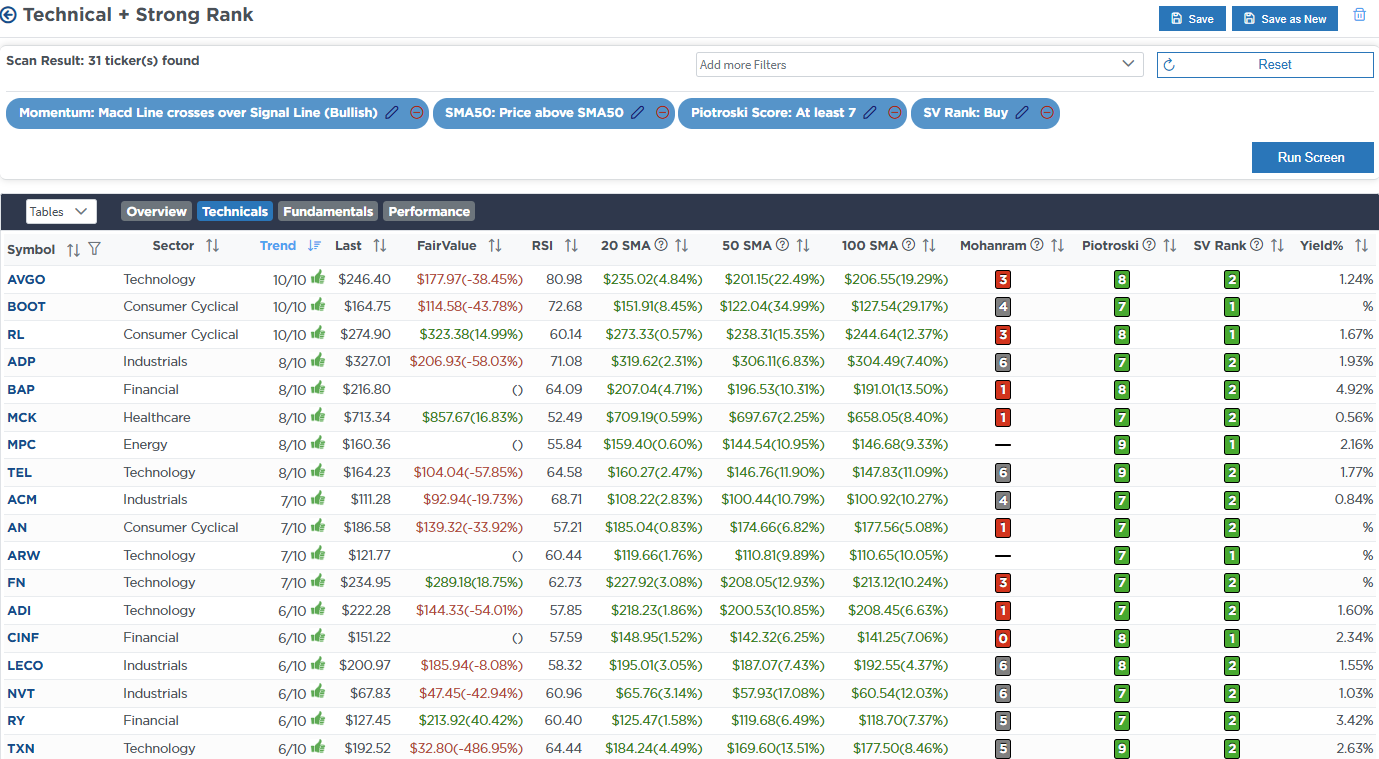Show info tooltip for 20 SMA
Viewport: 1379px width, 759px height.
(x=661, y=245)
